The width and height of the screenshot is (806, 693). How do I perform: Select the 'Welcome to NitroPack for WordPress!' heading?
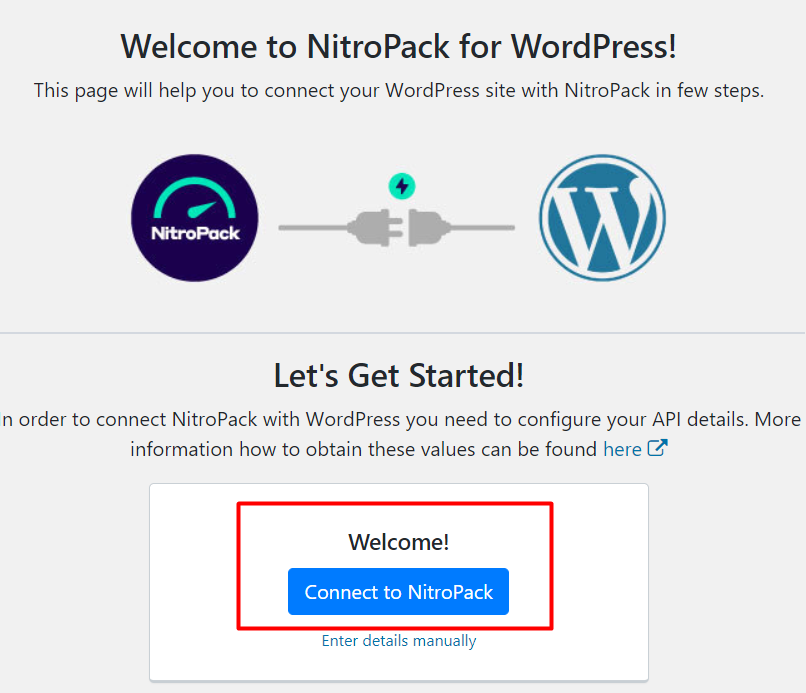tap(398, 47)
